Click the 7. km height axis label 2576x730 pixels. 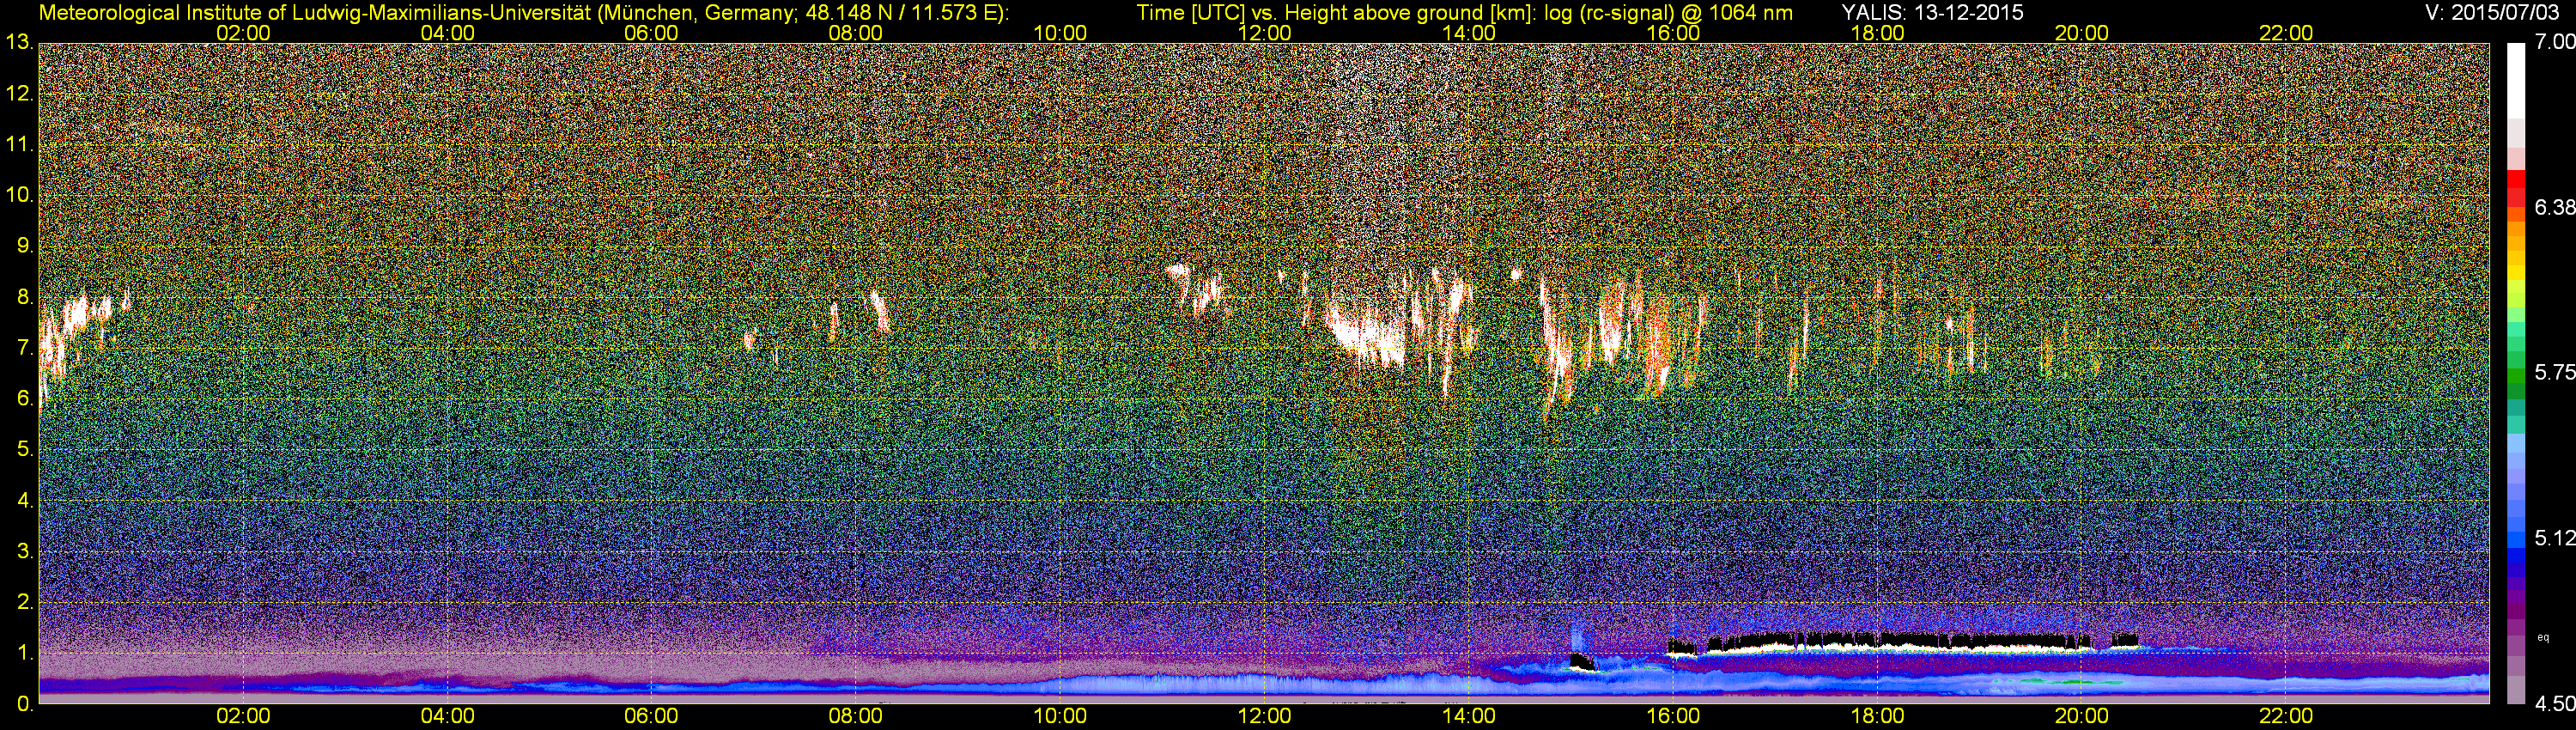[x=24, y=348]
